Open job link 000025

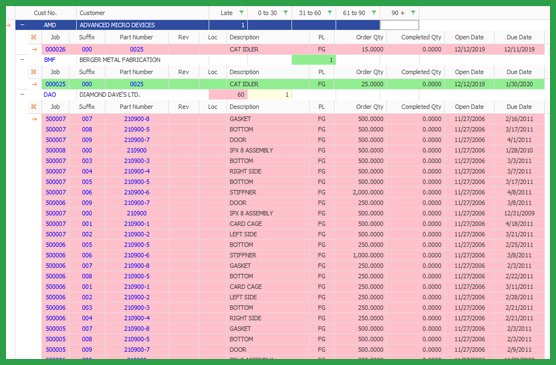point(56,84)
